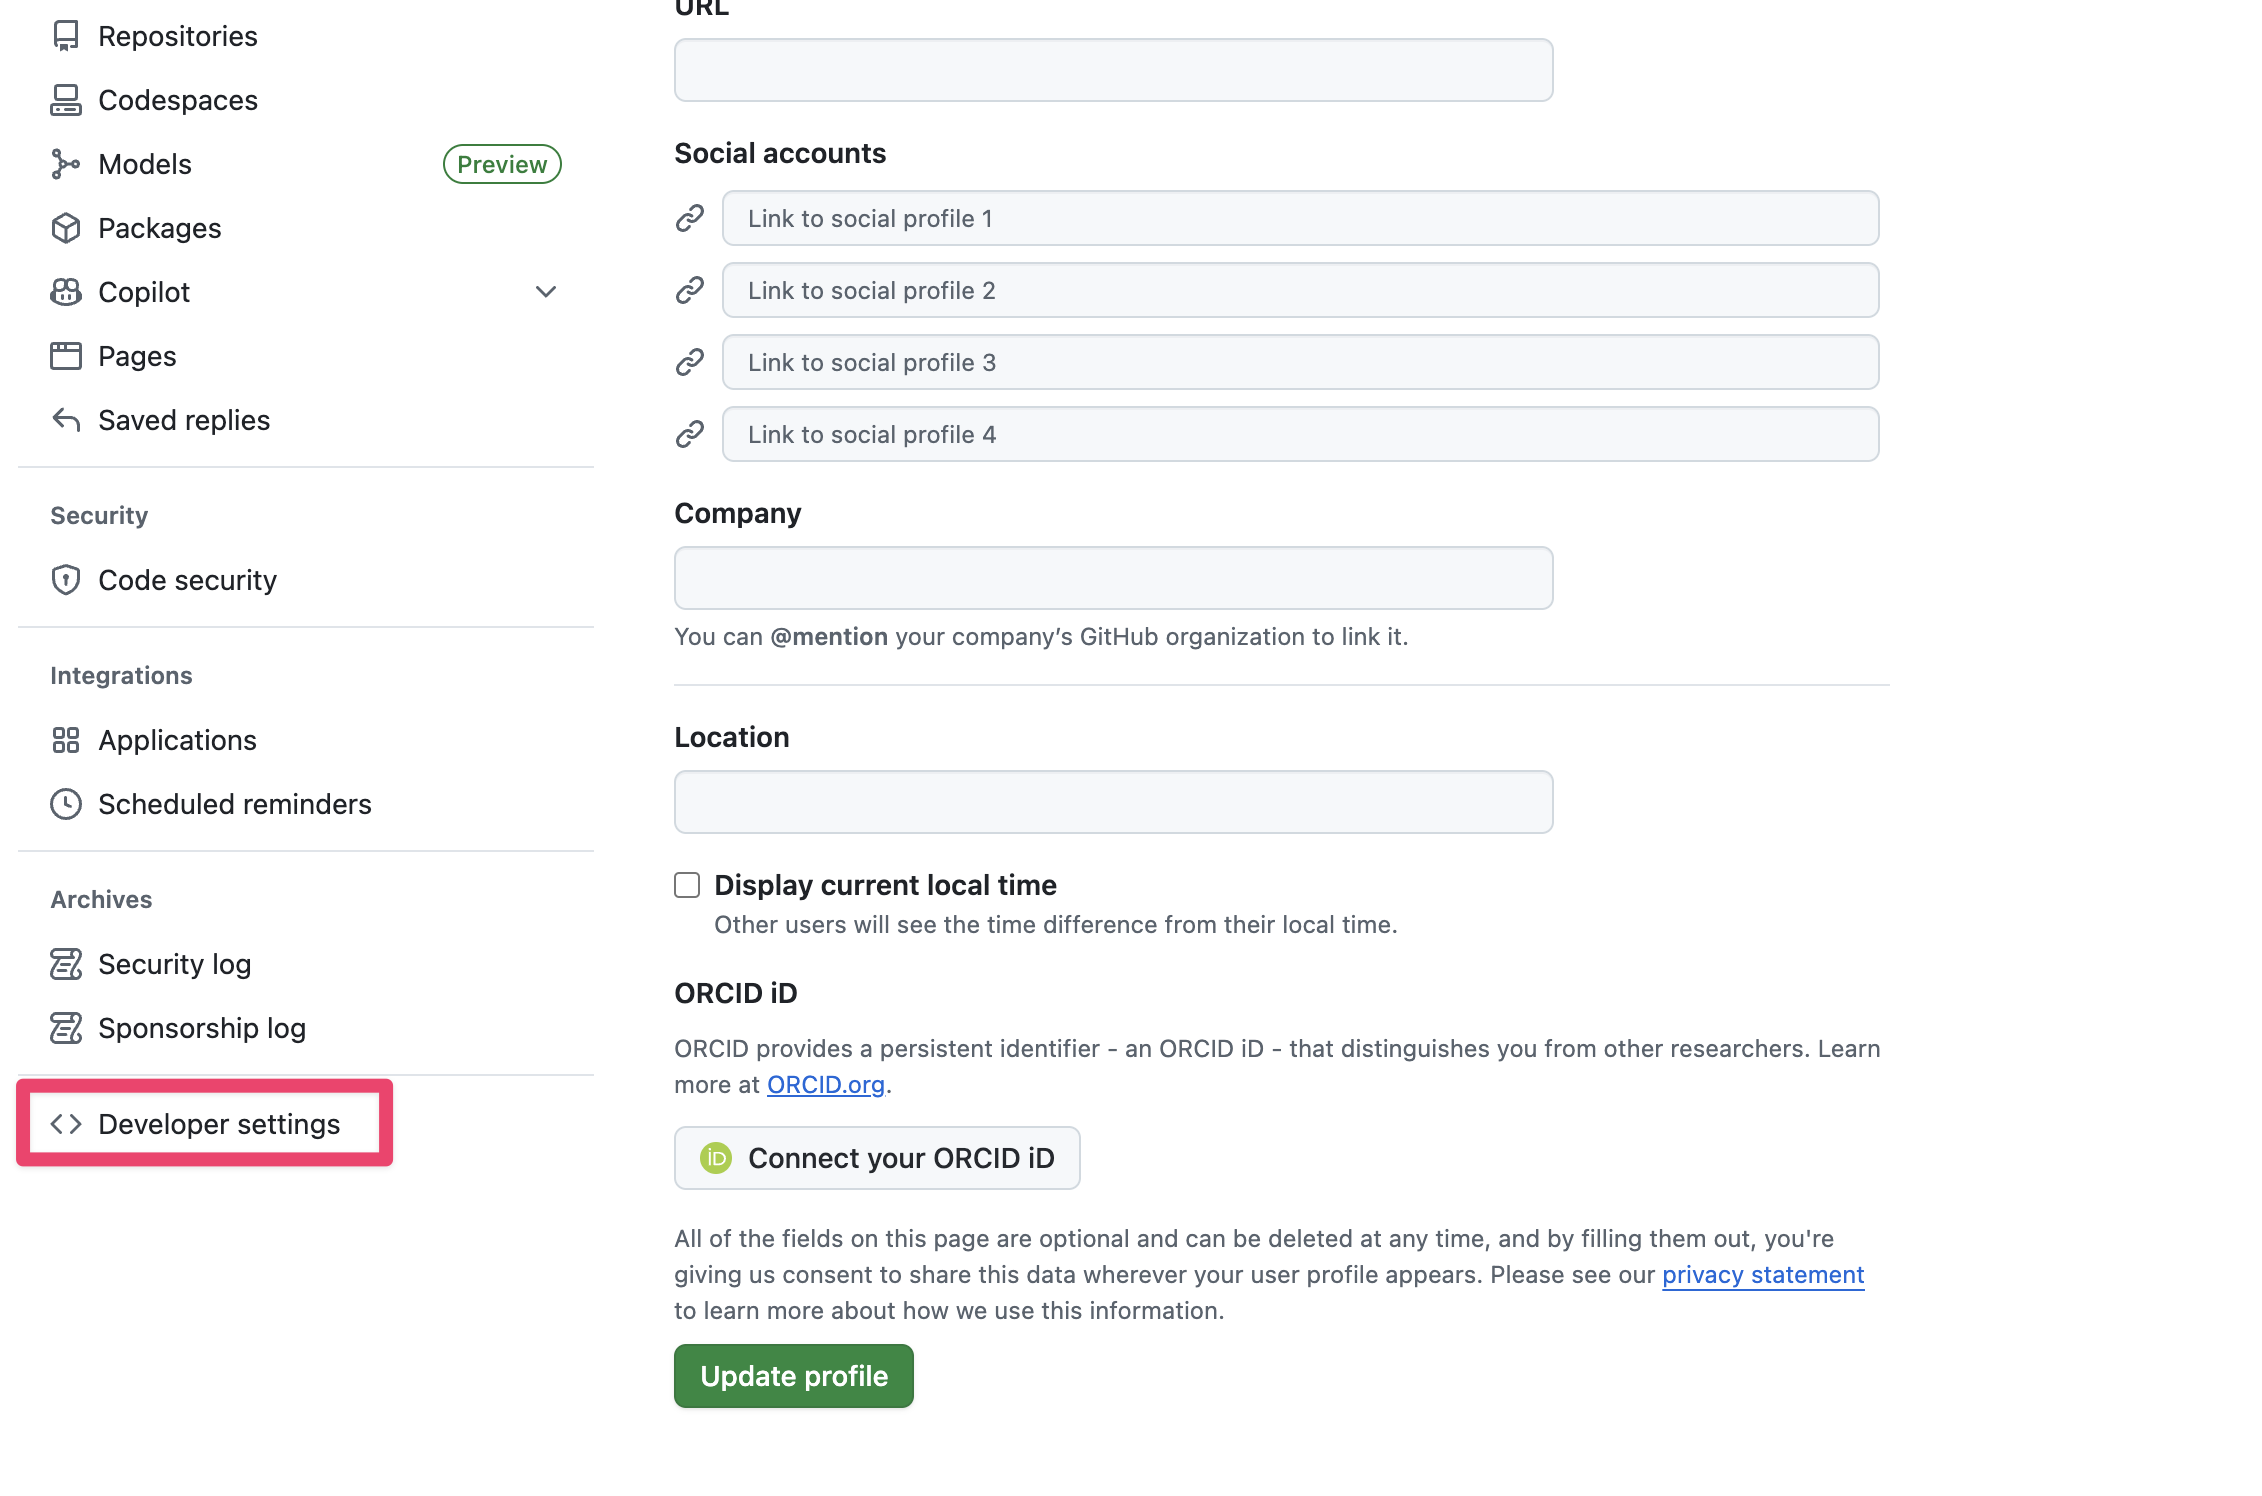Click the green ORCID iD logo
Screen dimensions: 2262x1496
point(716,1158)
